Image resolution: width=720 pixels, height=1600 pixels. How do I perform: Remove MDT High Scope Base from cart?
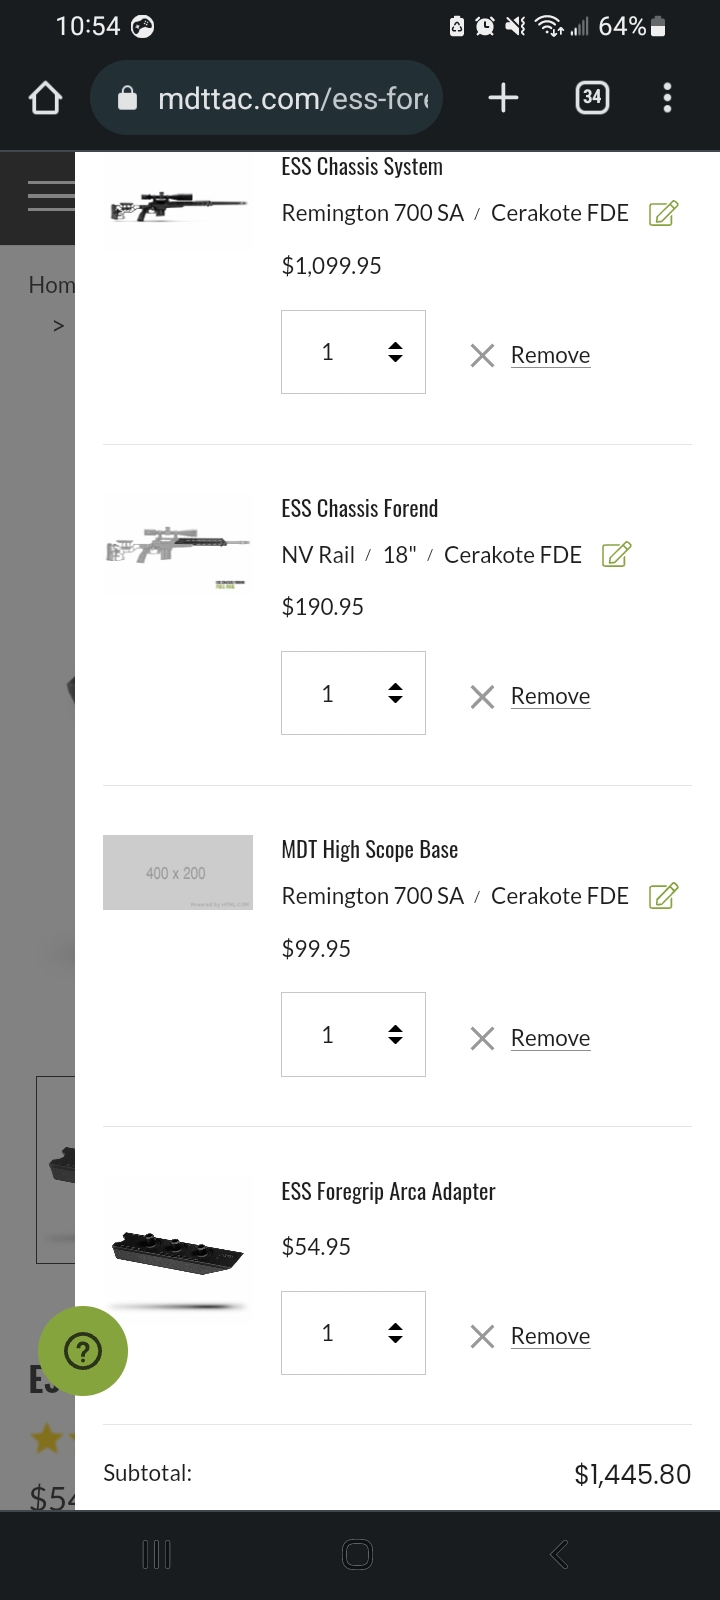(x=531, y=1038)
